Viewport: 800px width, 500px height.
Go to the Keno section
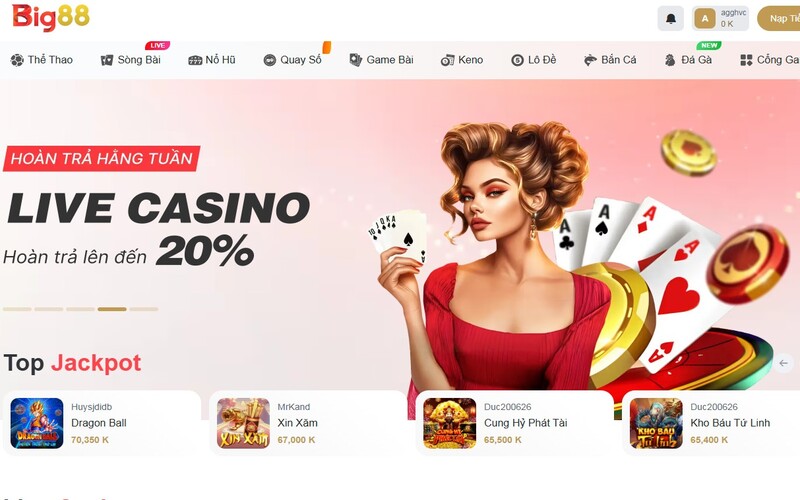click(462, 60)
